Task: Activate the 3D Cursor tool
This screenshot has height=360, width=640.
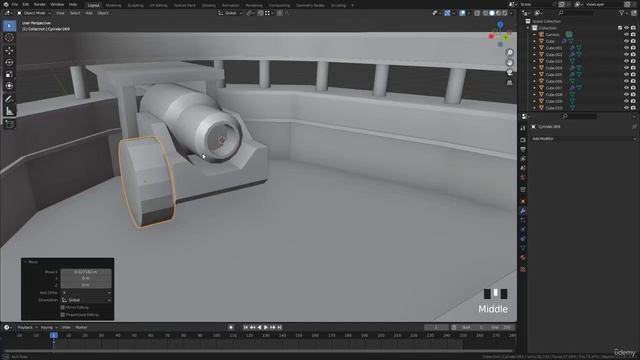Action: (9, 38)
